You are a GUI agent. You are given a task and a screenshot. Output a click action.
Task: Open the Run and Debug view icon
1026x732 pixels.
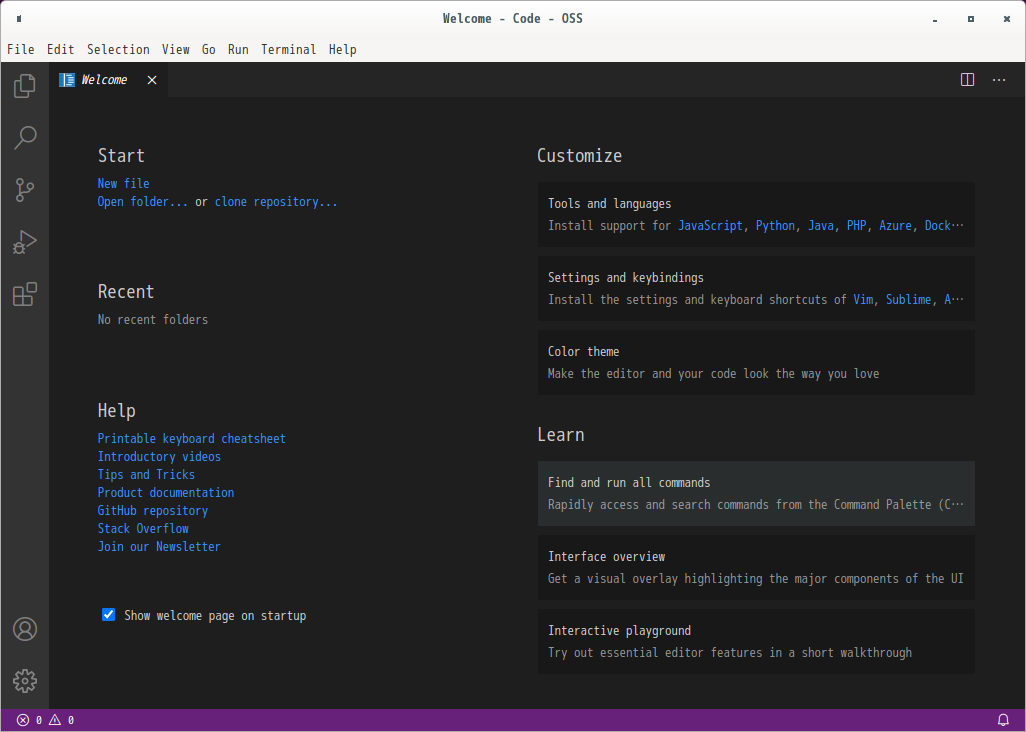point(25,242)
